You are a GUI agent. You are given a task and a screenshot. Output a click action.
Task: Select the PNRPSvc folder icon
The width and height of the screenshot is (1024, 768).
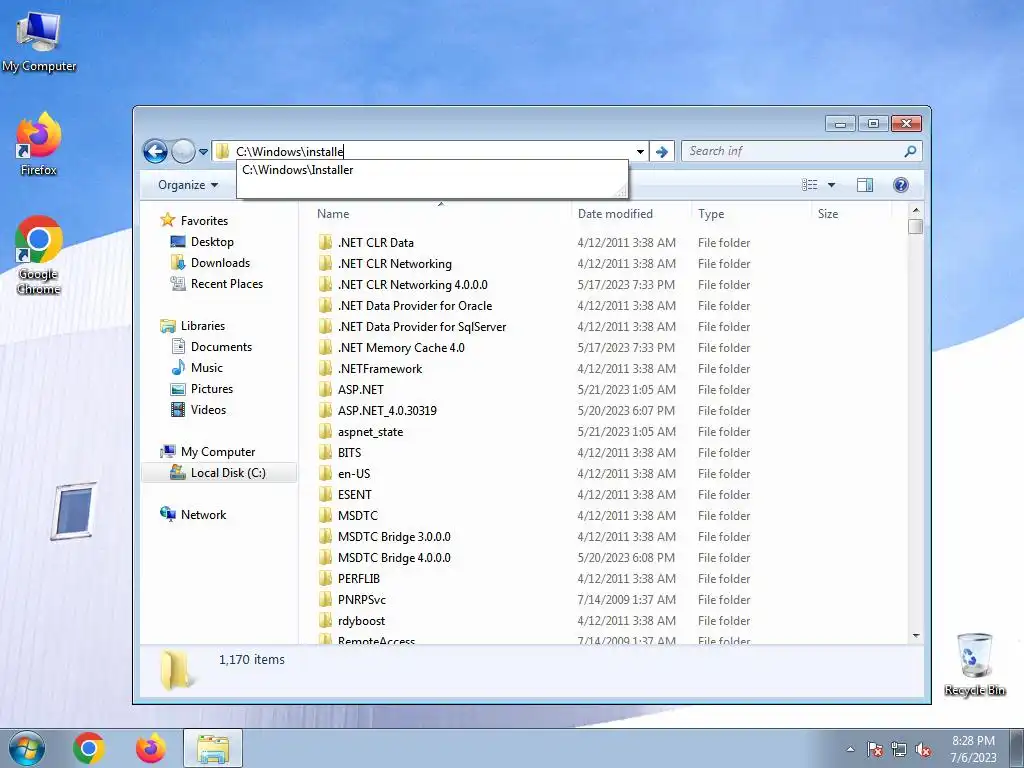(x=325, y=600)
